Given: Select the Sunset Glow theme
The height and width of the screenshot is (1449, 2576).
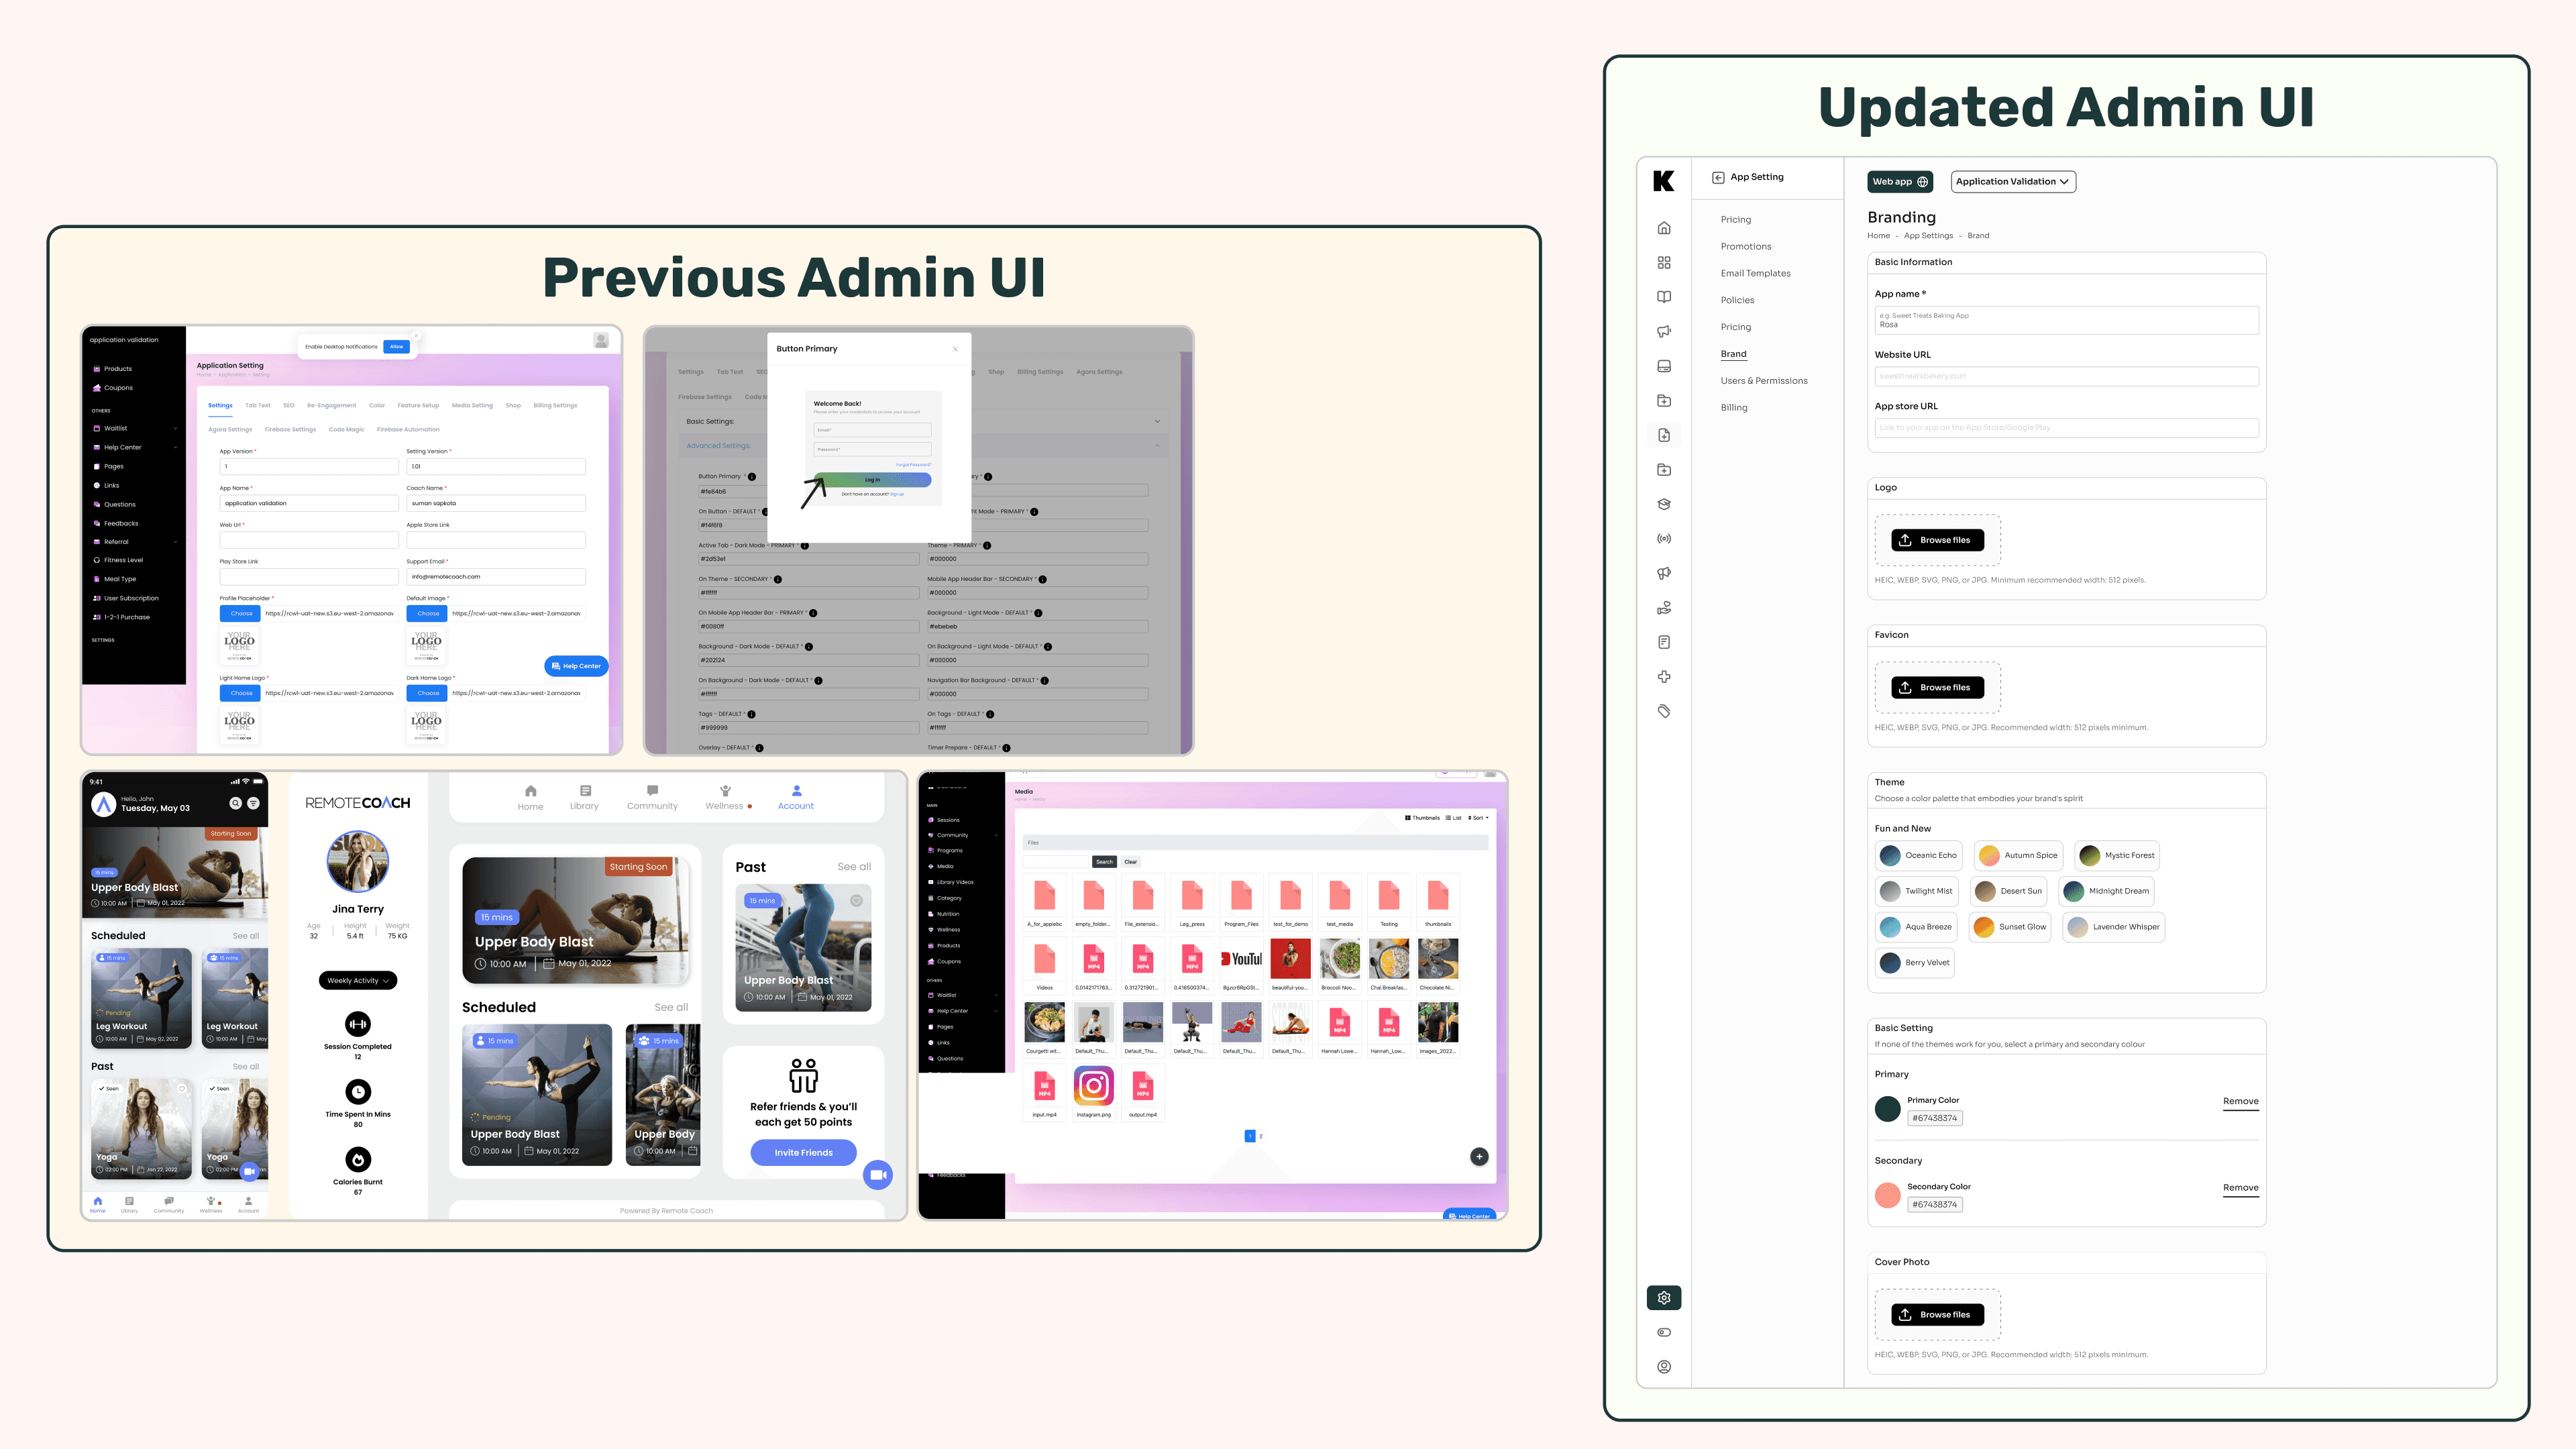Looking at the screenshot, I should coord(2010,927).
